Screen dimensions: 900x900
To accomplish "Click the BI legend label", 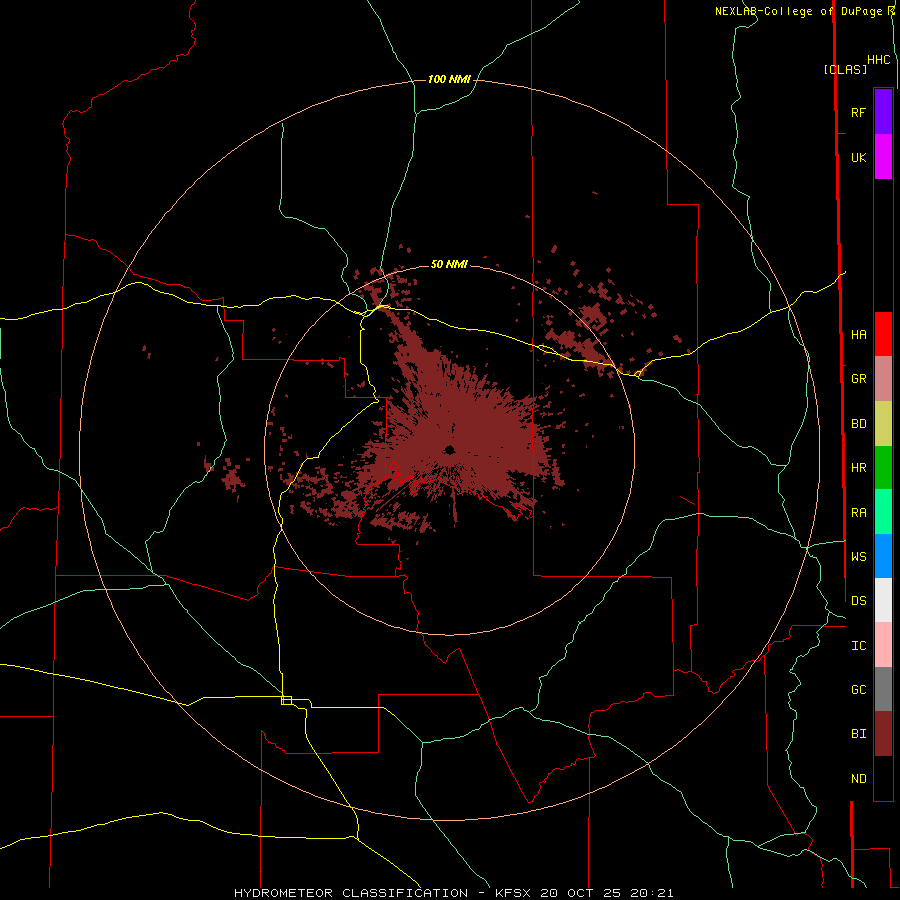I will click(x=858, y=734).
